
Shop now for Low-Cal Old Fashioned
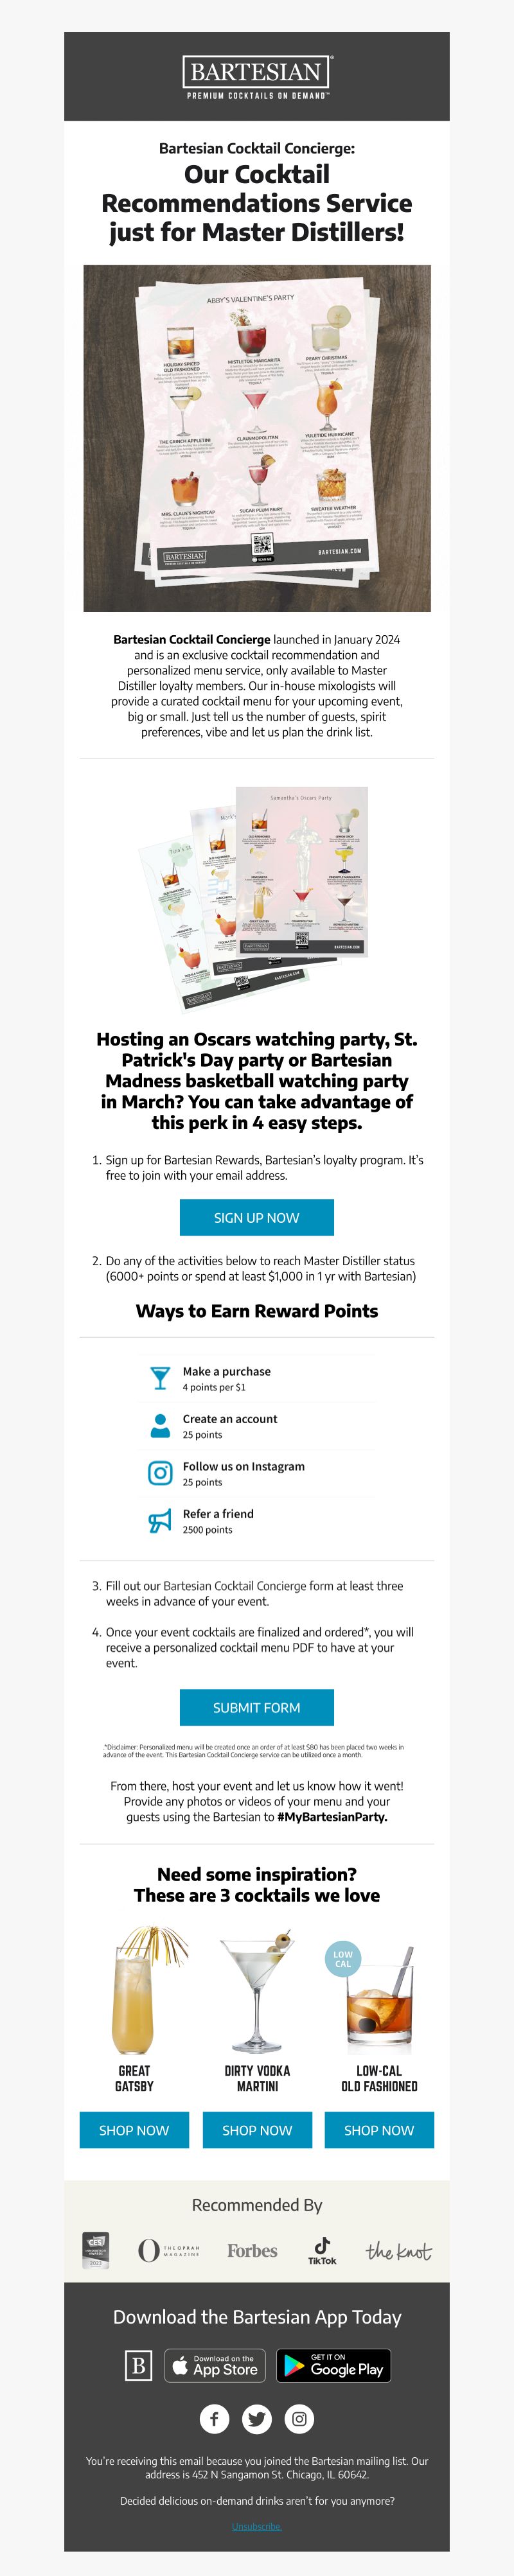click(x=379, y=2130)
